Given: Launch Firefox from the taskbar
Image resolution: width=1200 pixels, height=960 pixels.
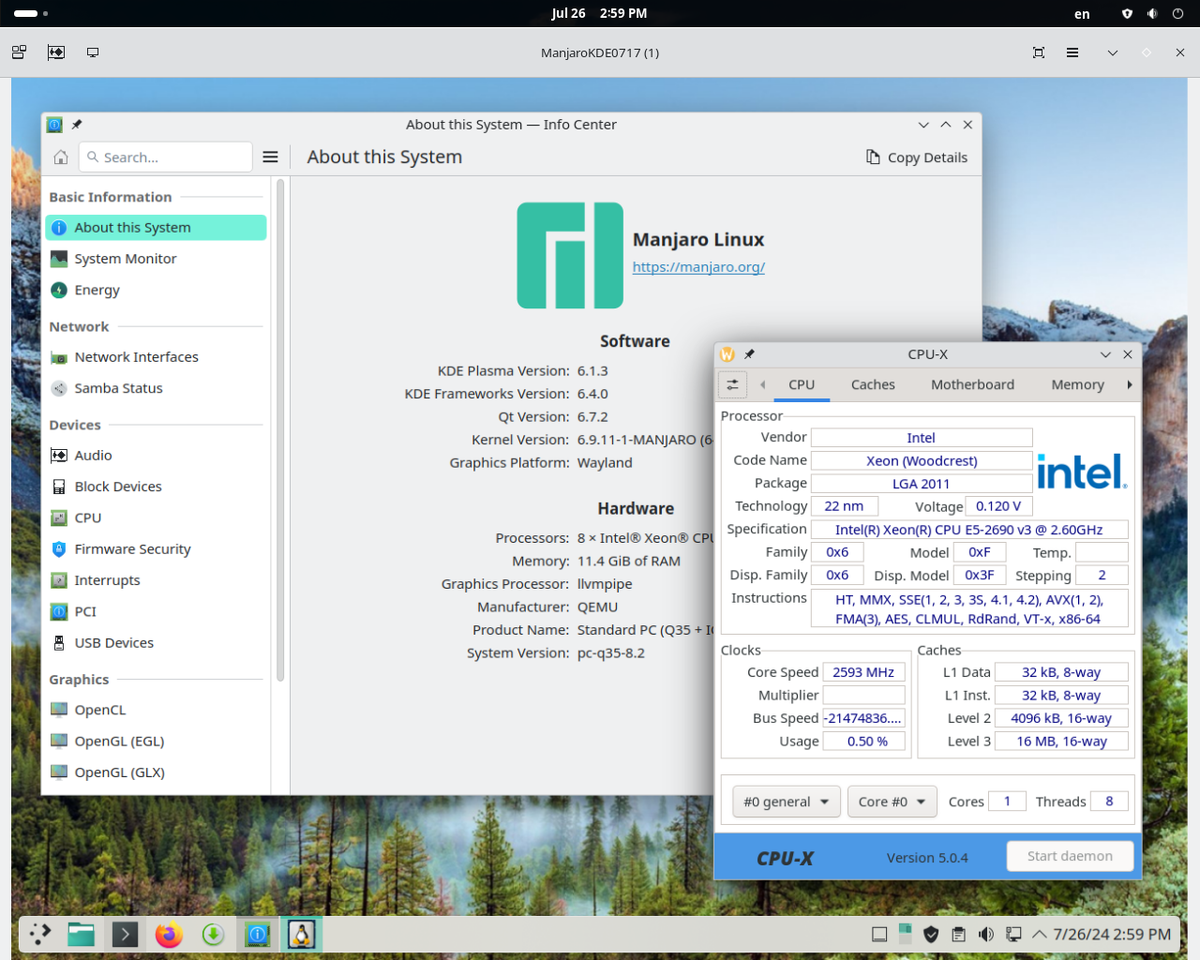Looking at the screenshot, I should coord(168,934).
